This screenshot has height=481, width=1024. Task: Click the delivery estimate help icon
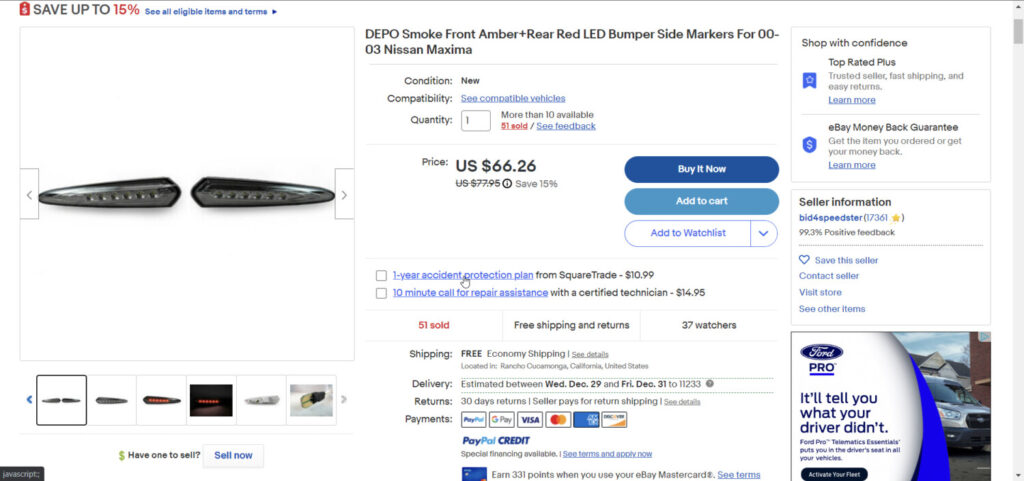click(x=710, y=383)
